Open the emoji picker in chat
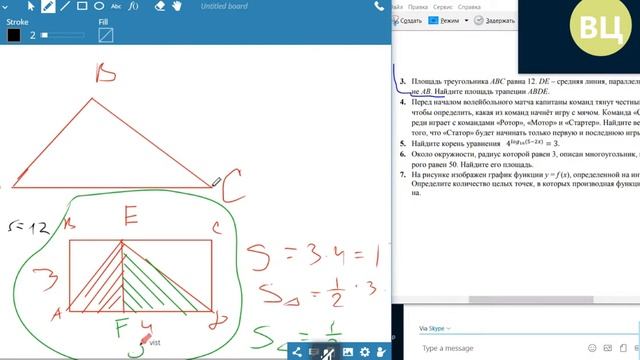Screen dimensions: 640x360 click(592, 348)
